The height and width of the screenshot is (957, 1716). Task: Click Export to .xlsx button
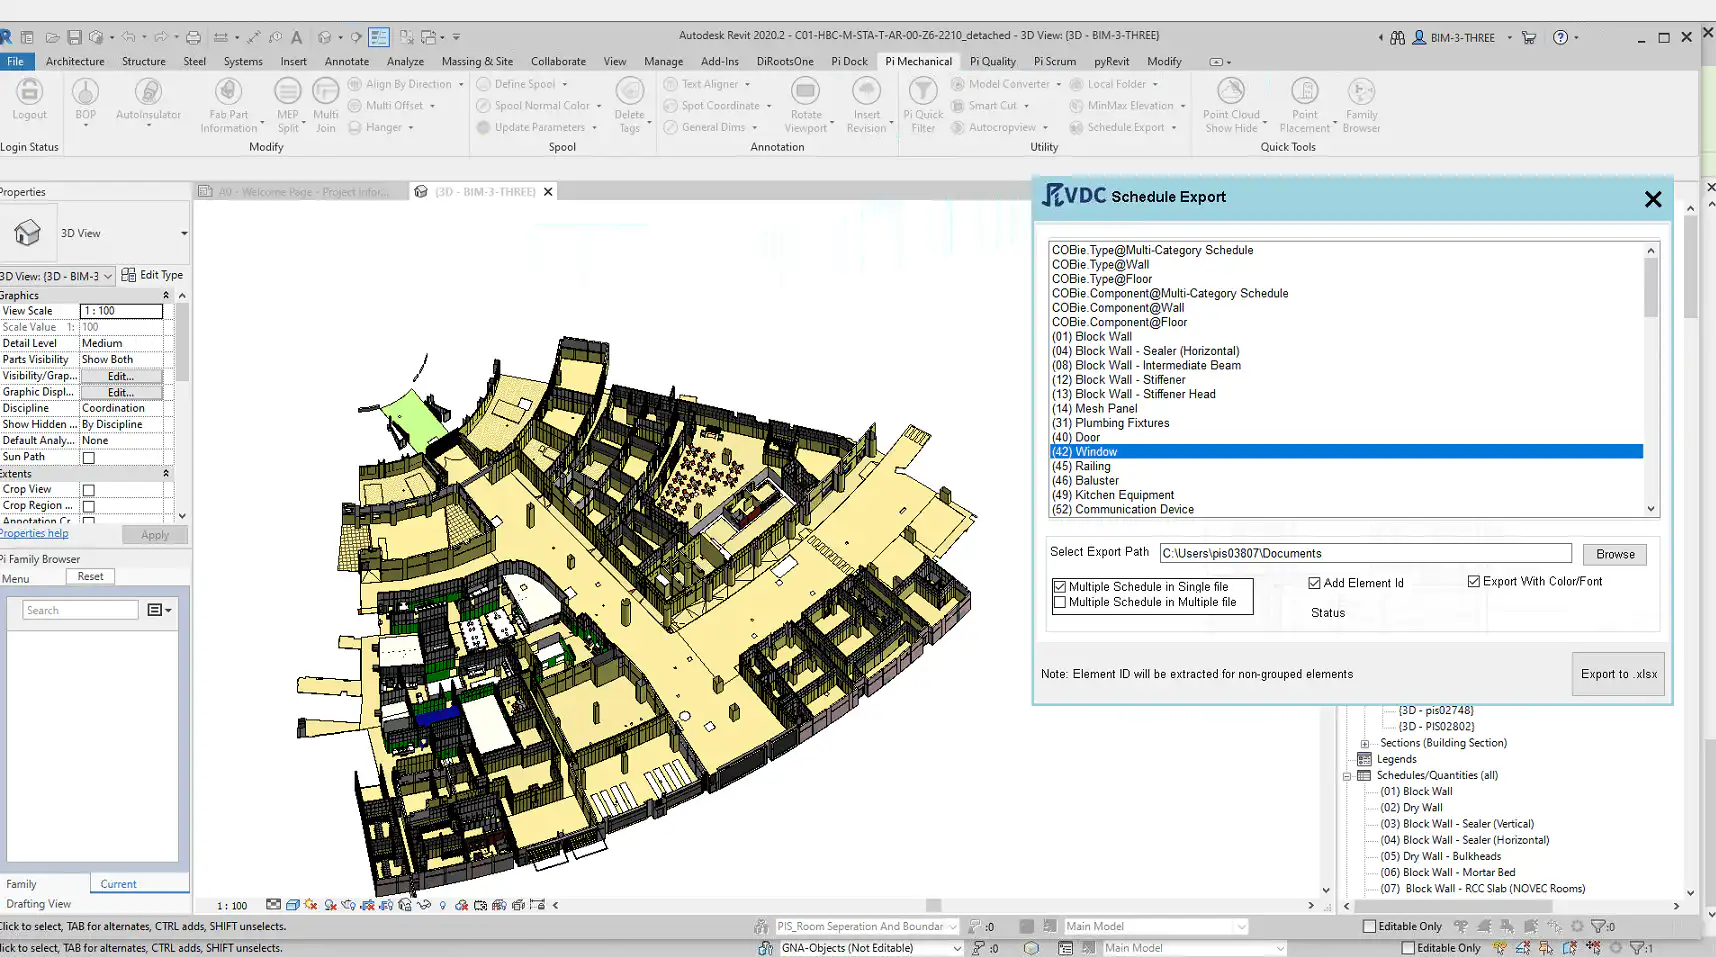tap(1618, 674)
